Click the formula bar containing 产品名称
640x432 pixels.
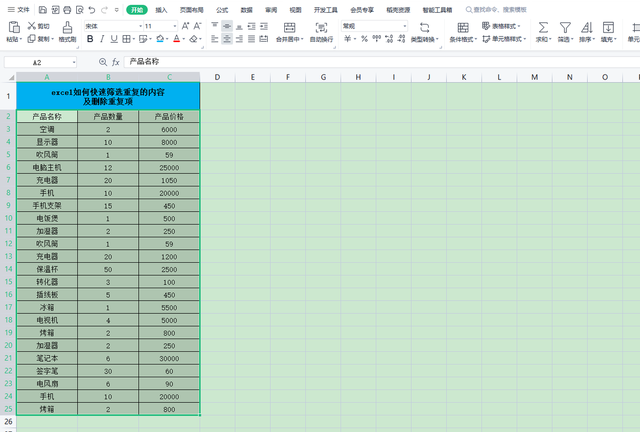(x=381, y=62)
